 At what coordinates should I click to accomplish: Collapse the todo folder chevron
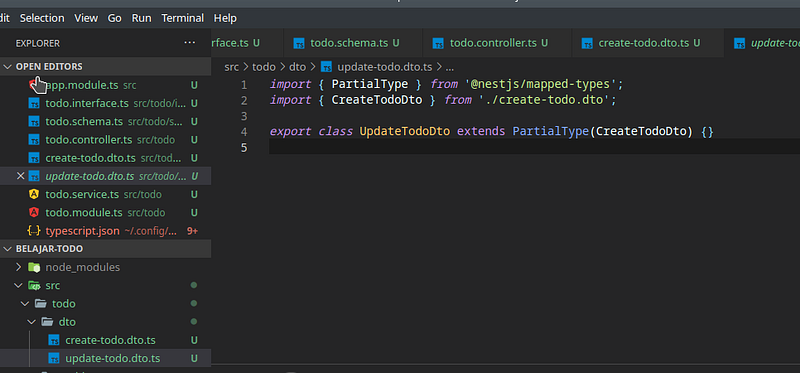pos(25,304)
